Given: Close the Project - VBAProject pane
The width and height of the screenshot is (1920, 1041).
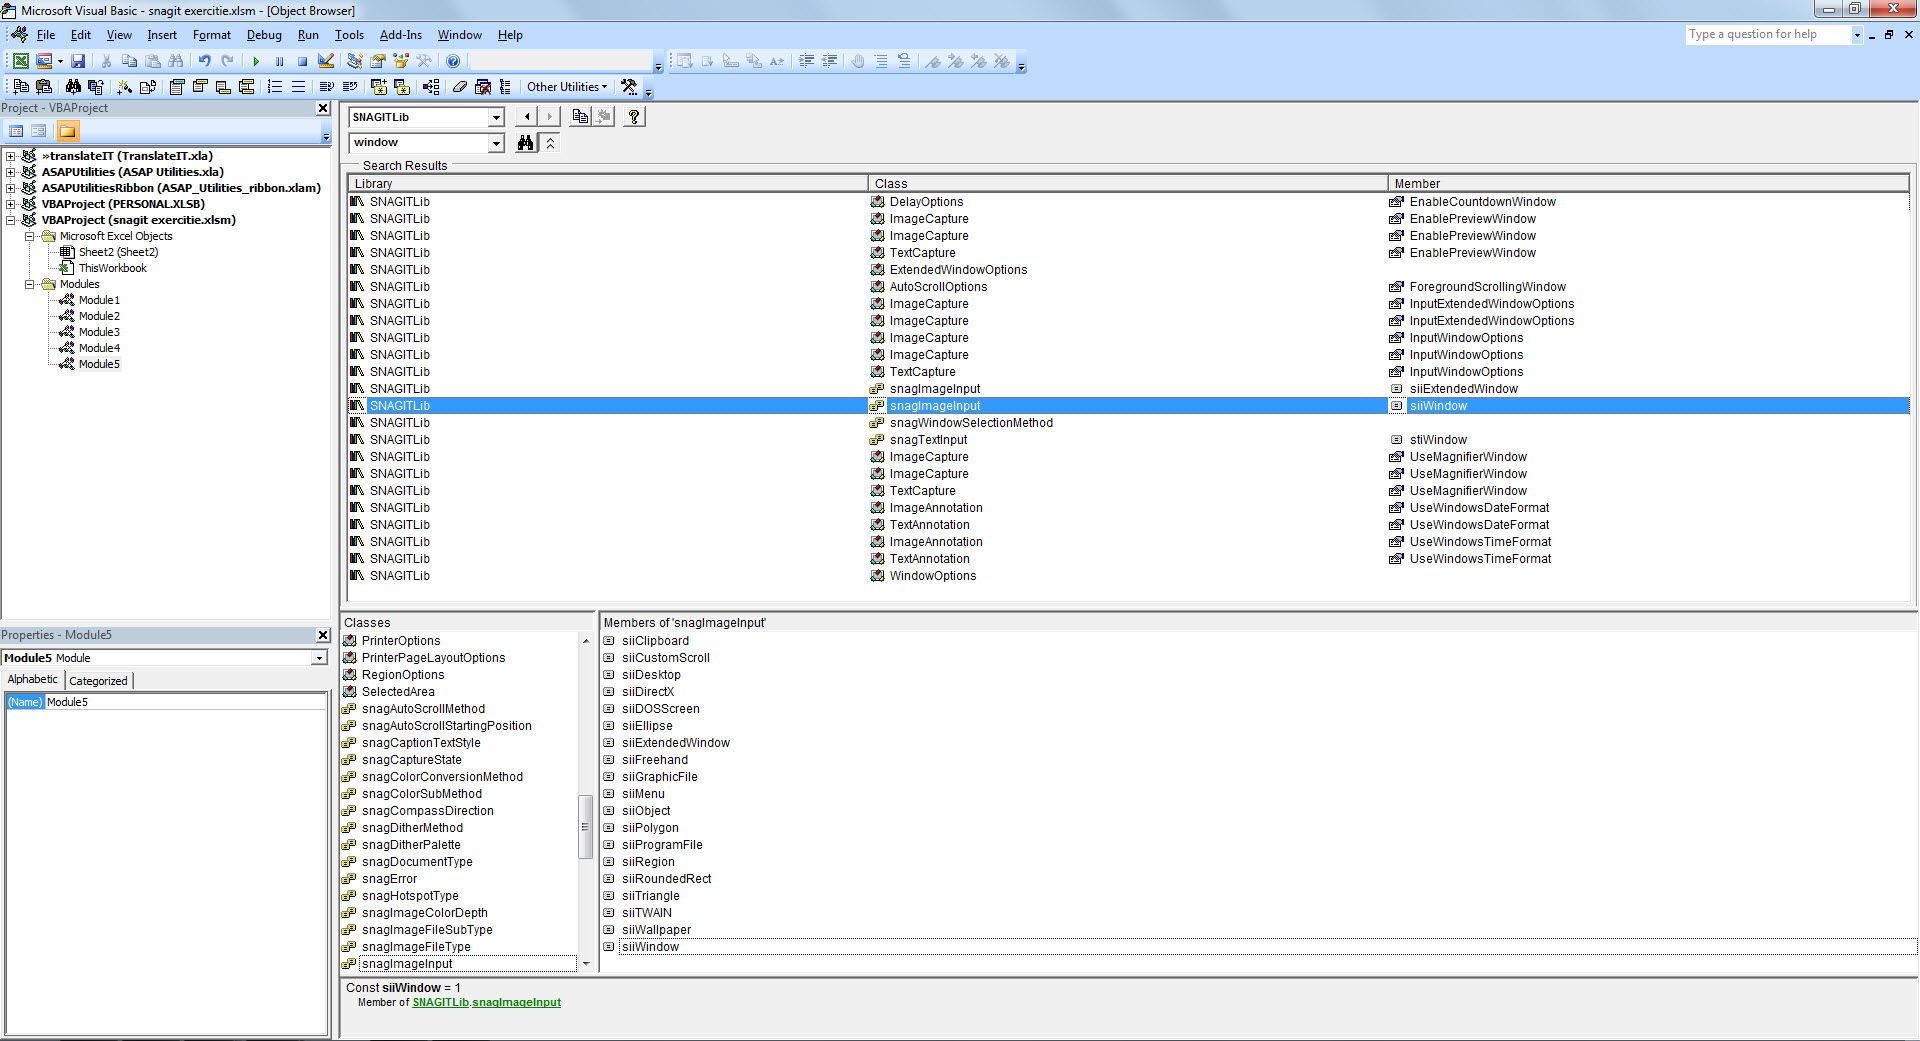Looking at the screenshot, I should (323, 108).
